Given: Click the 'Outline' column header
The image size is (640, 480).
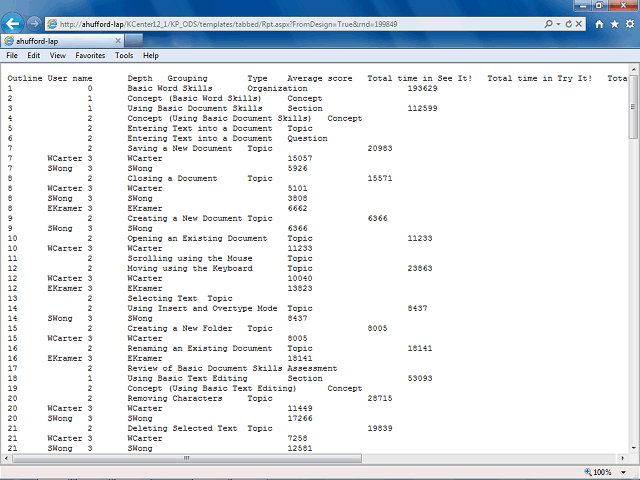Looking at the screenshot, I should click(24, 78).
